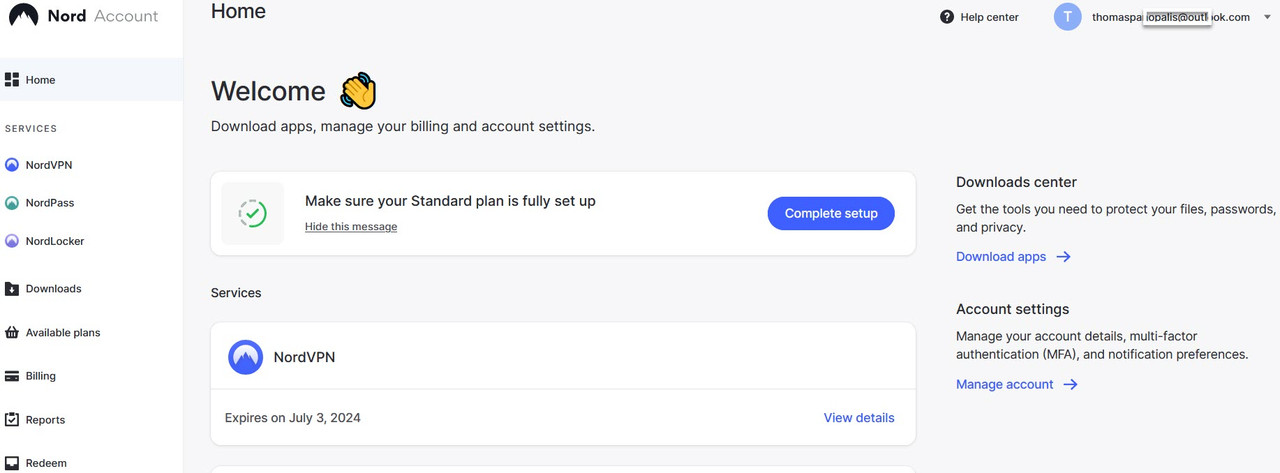Viewport: 1280px width, 473px height.
Task: Open the user avatar circle menu
Action: (x=1068, y=17)
